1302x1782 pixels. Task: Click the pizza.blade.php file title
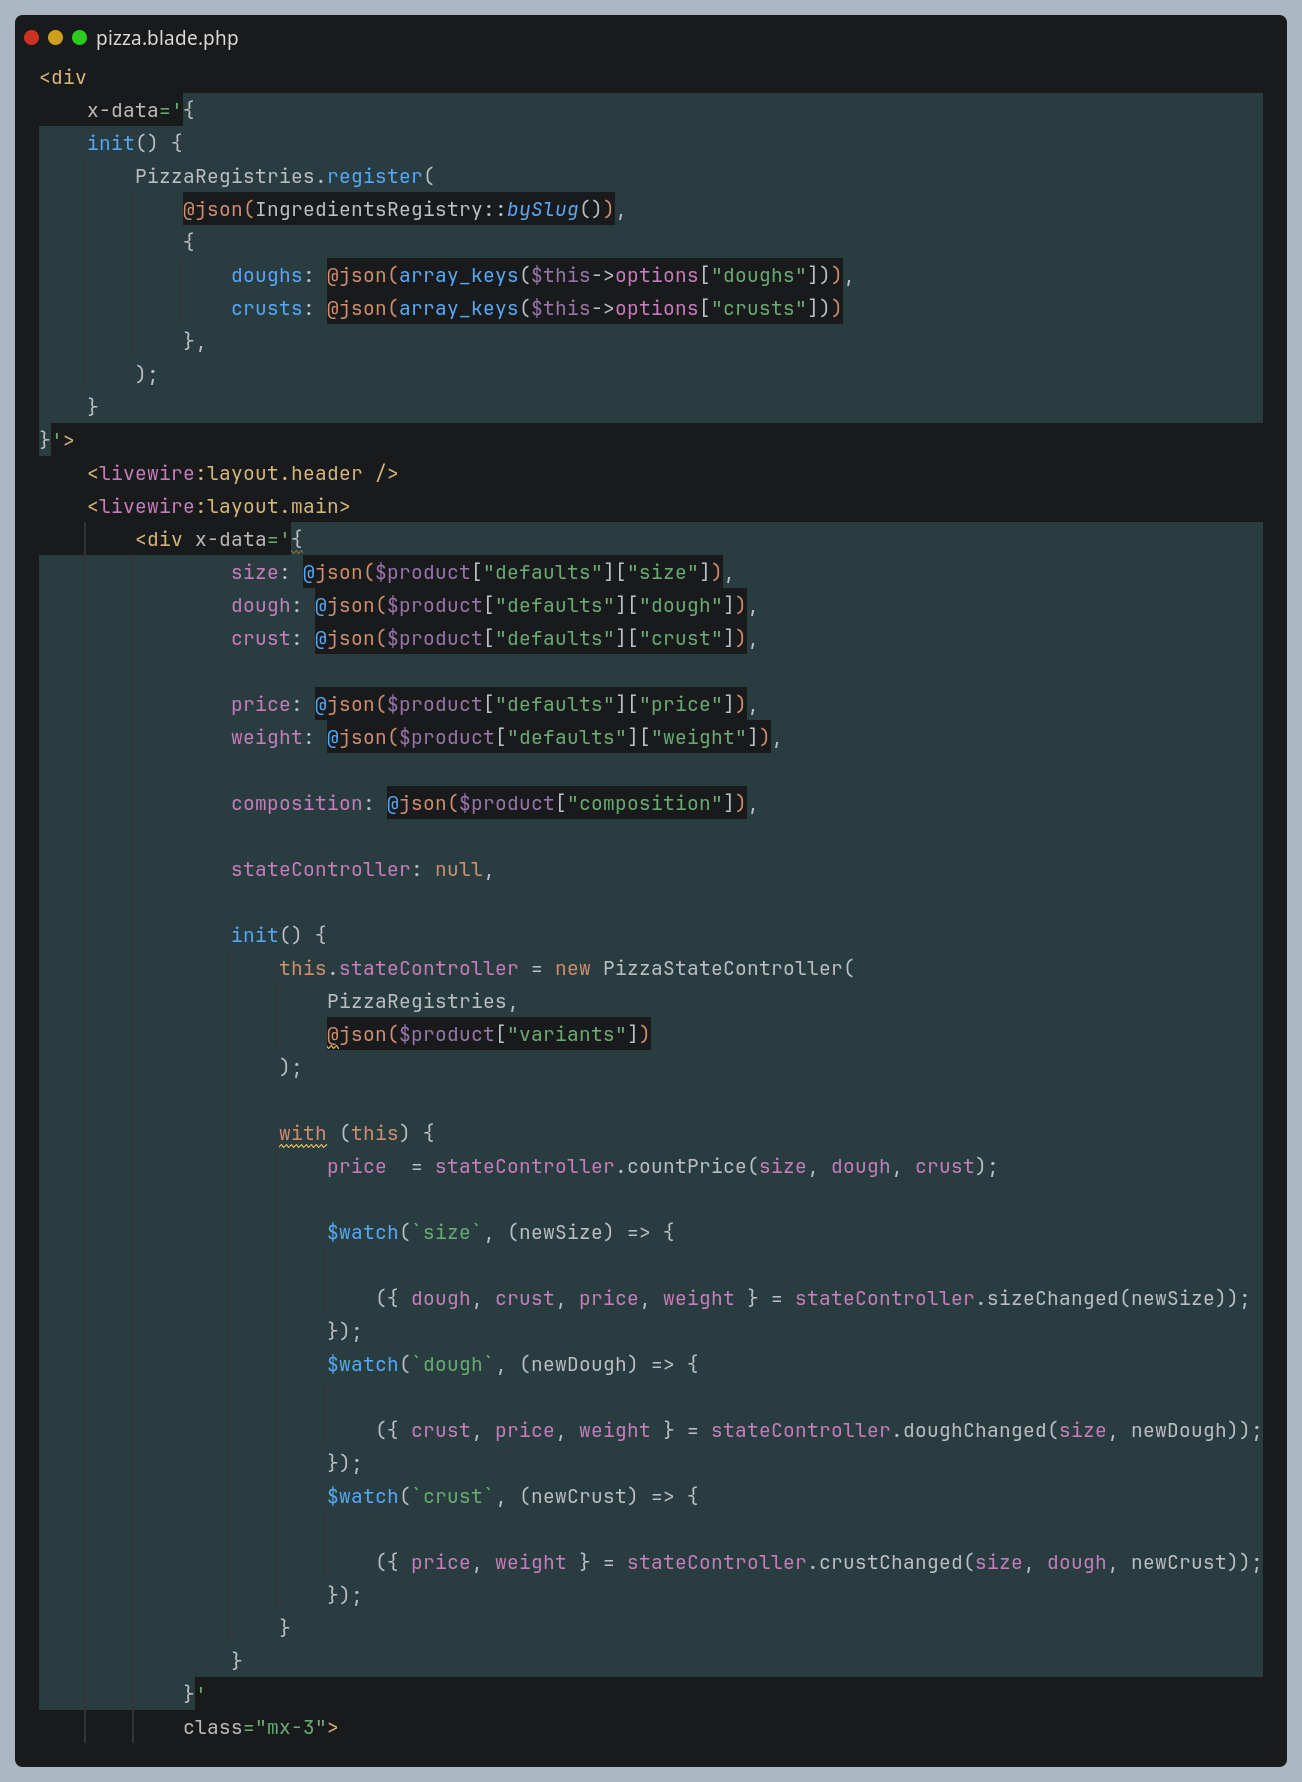(x=167, y=39)
